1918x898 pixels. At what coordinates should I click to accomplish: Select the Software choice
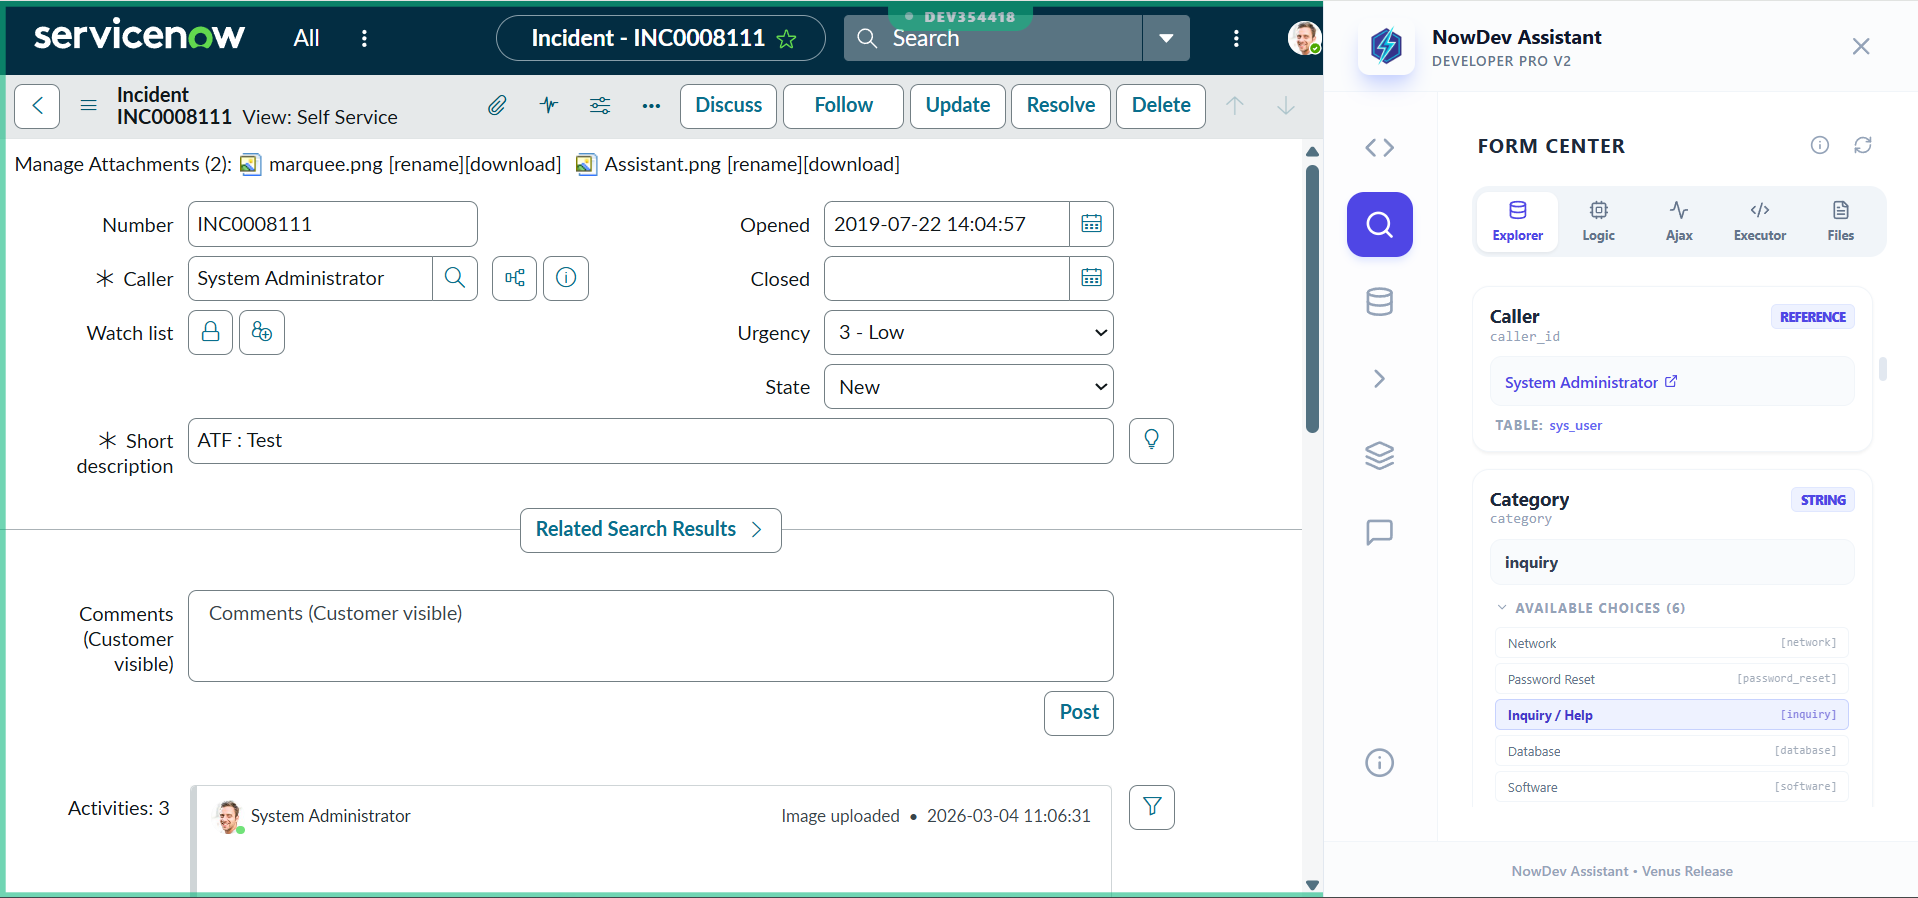1671,787
